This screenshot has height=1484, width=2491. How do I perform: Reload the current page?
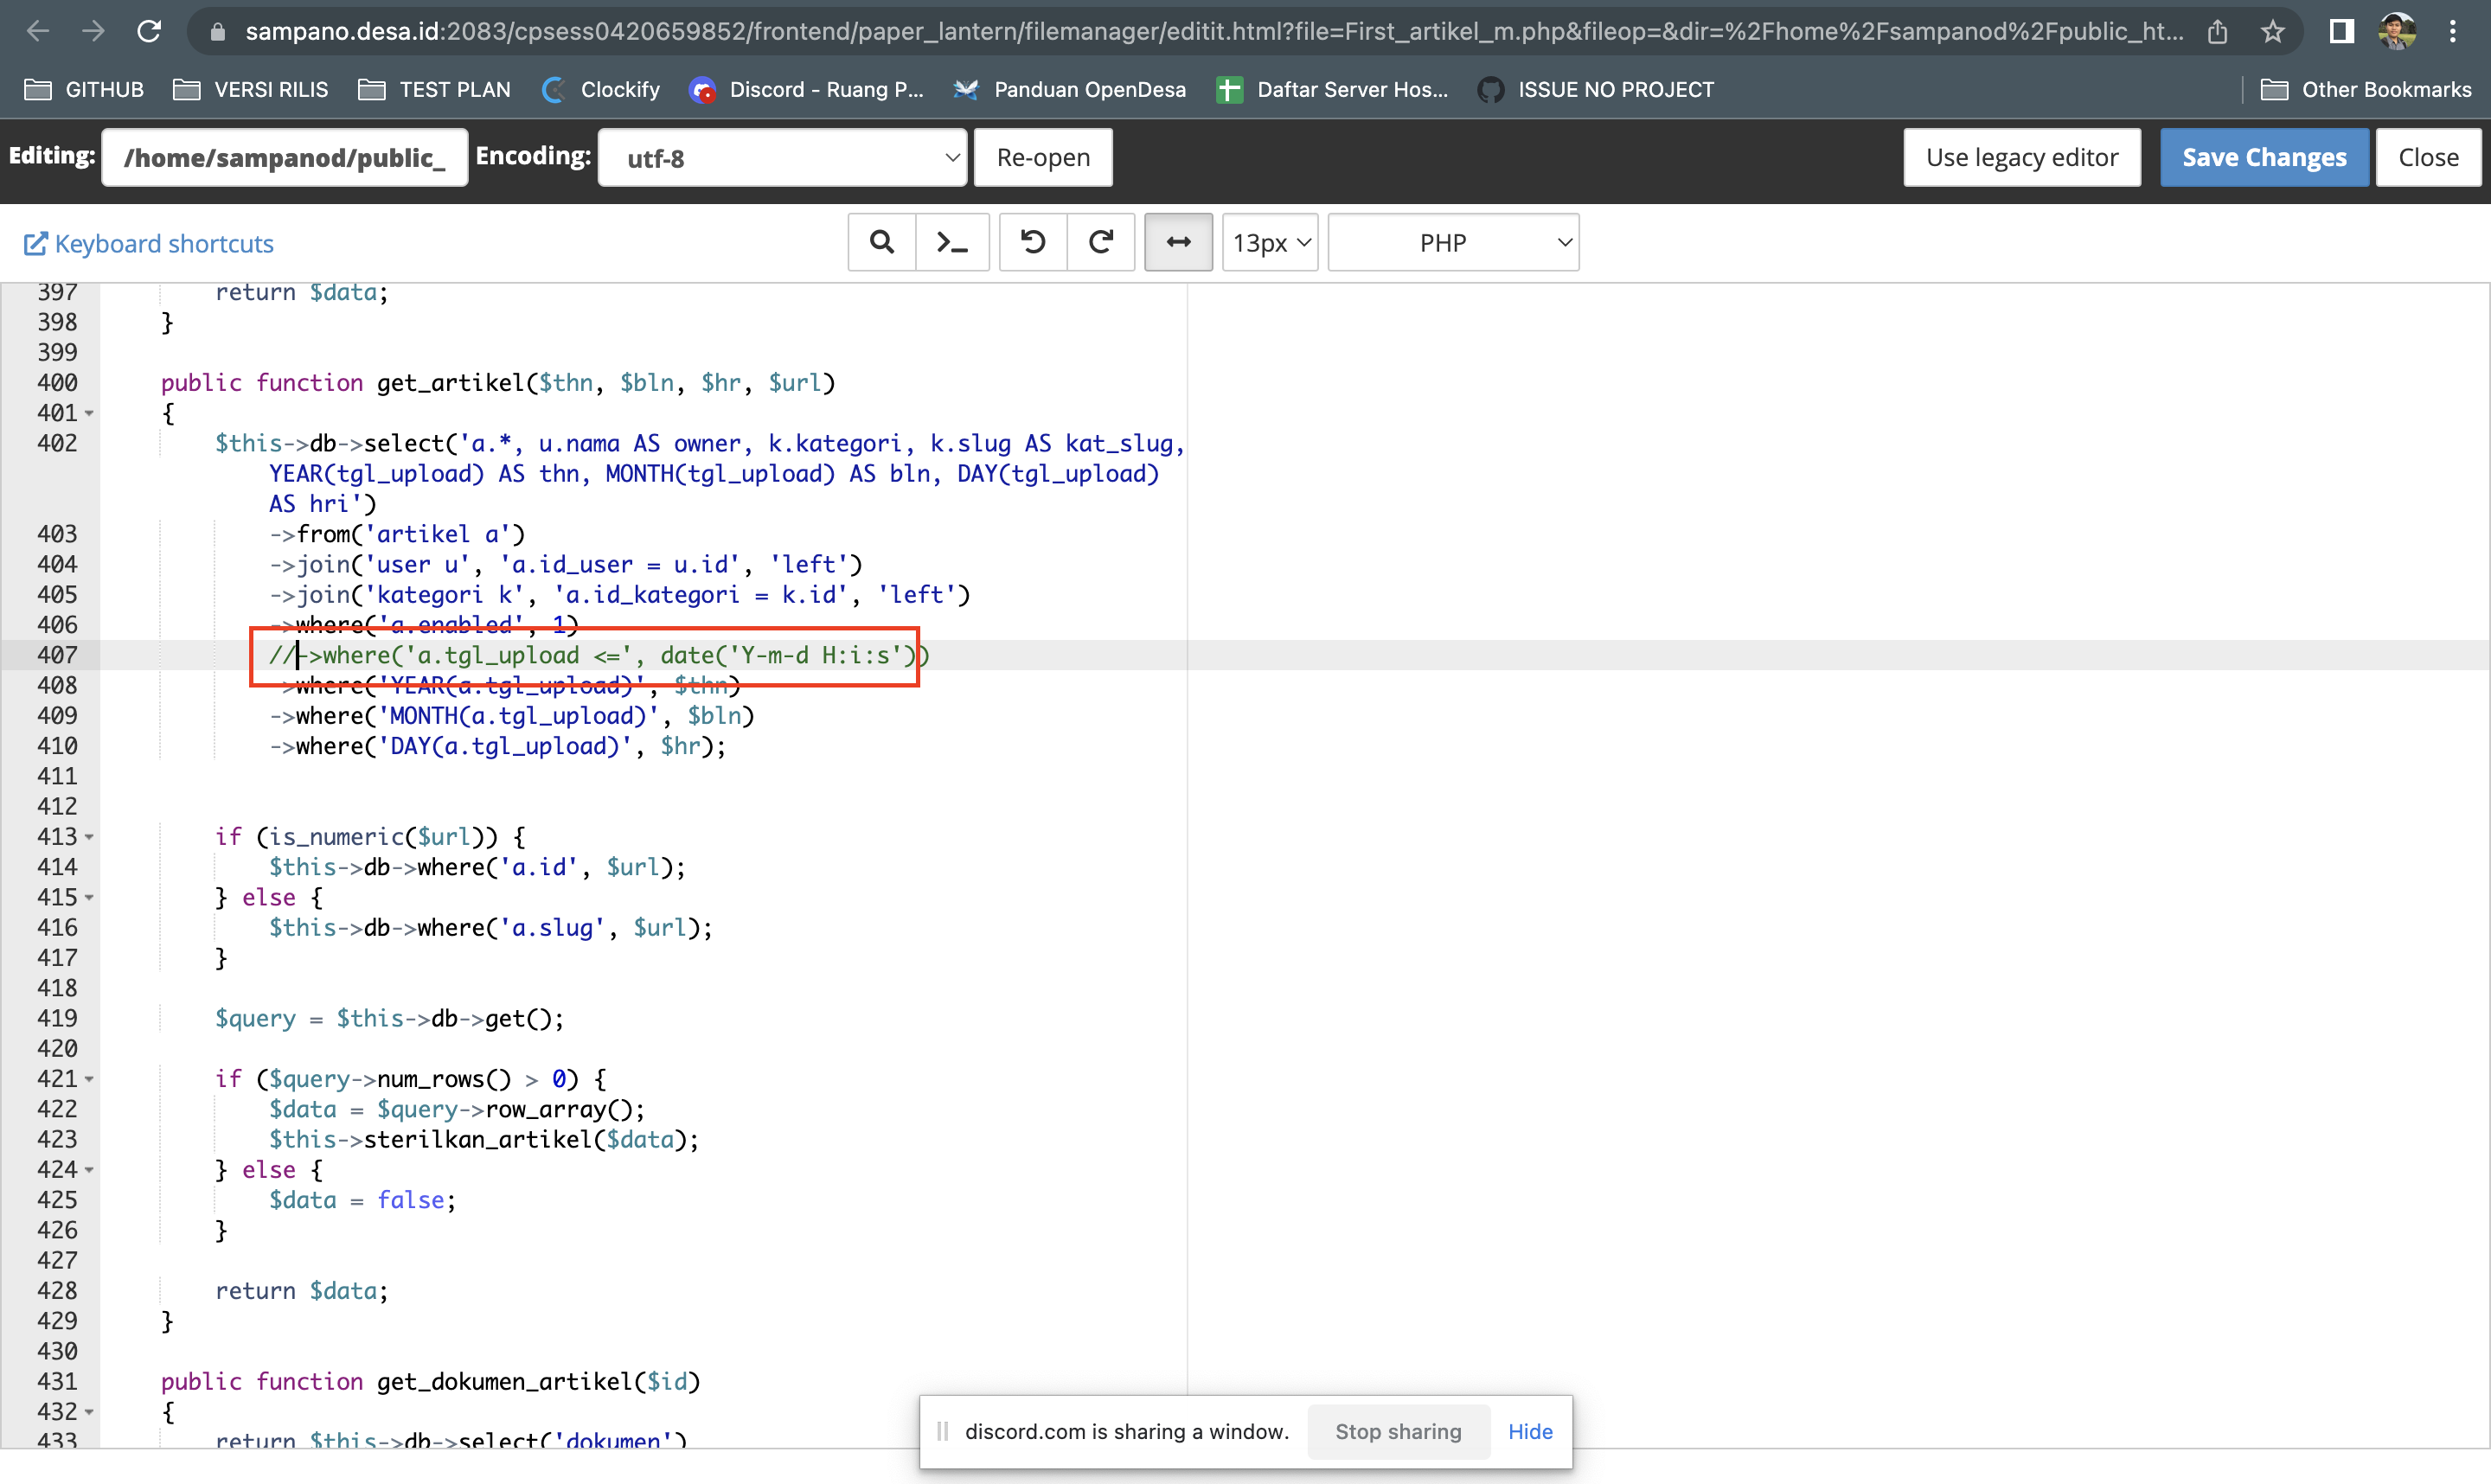coord(150,31)
